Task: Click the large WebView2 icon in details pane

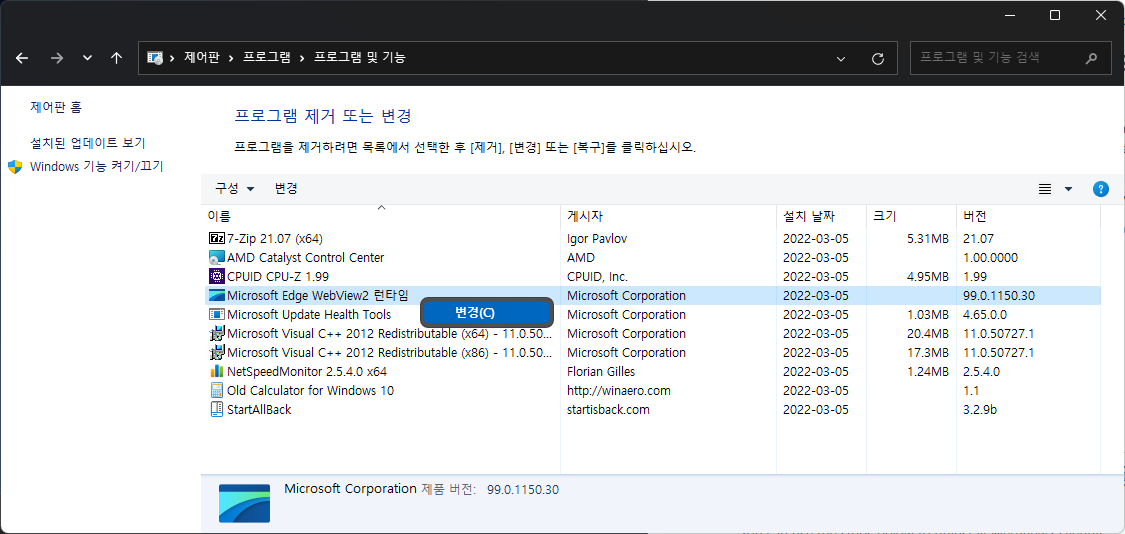Action: tap(245, 502)
